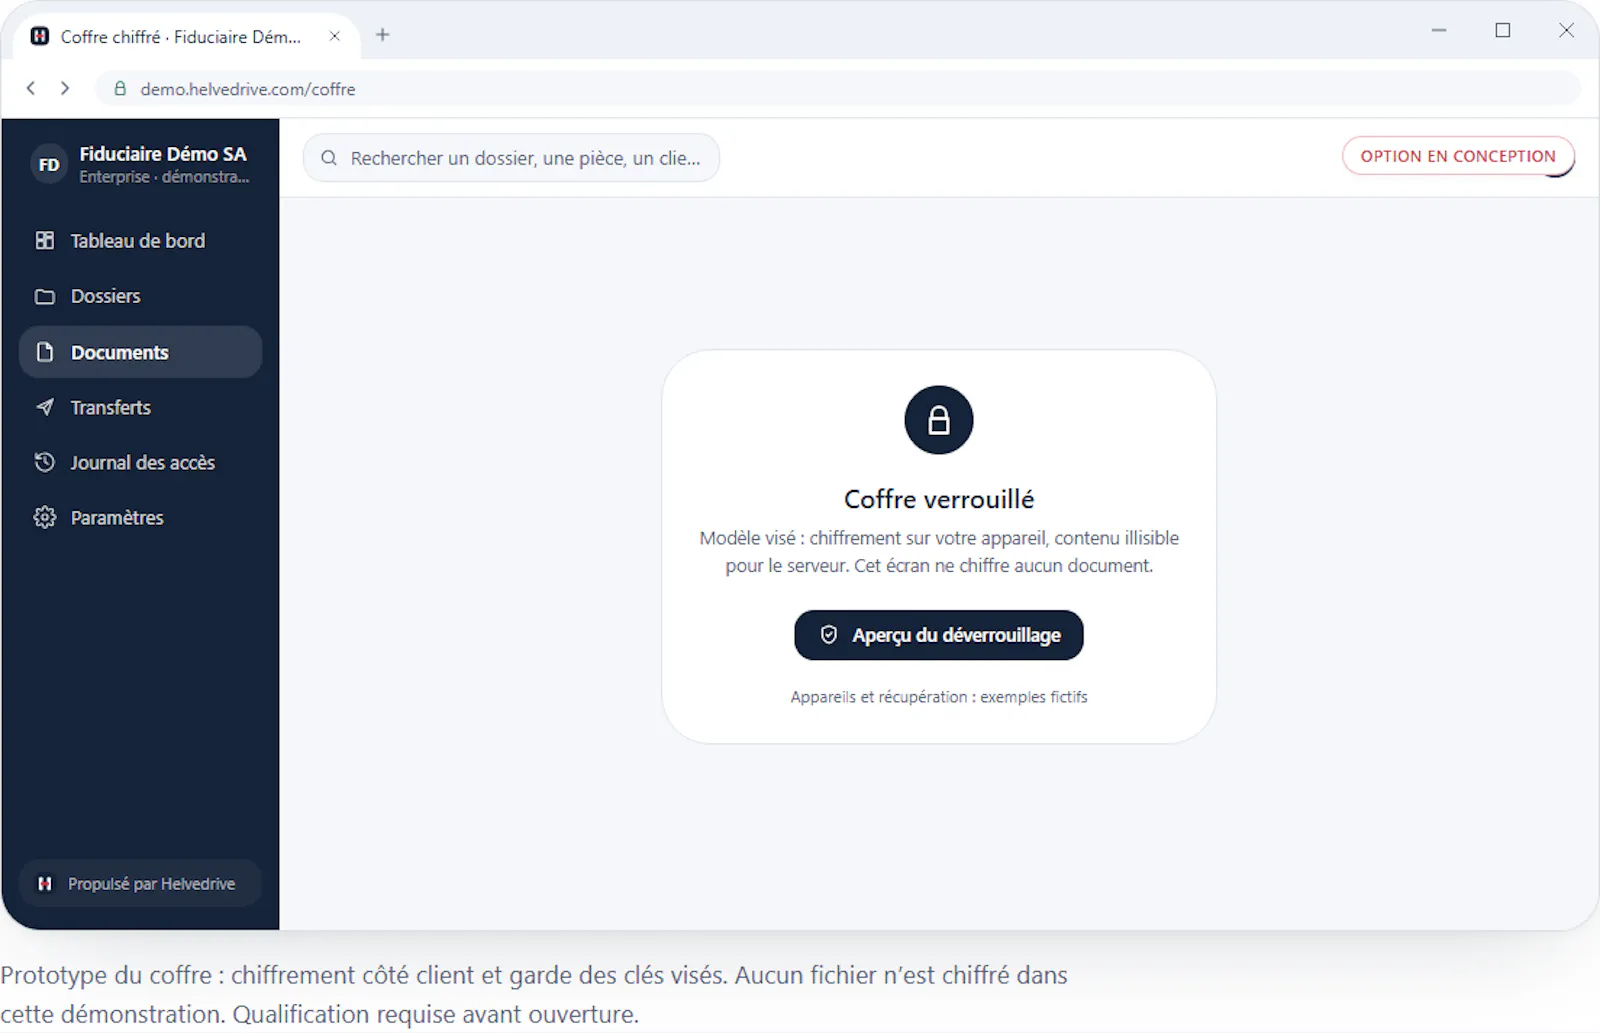Go to Transferts page
1600x1033 pixels.
(x=140, y=407)
